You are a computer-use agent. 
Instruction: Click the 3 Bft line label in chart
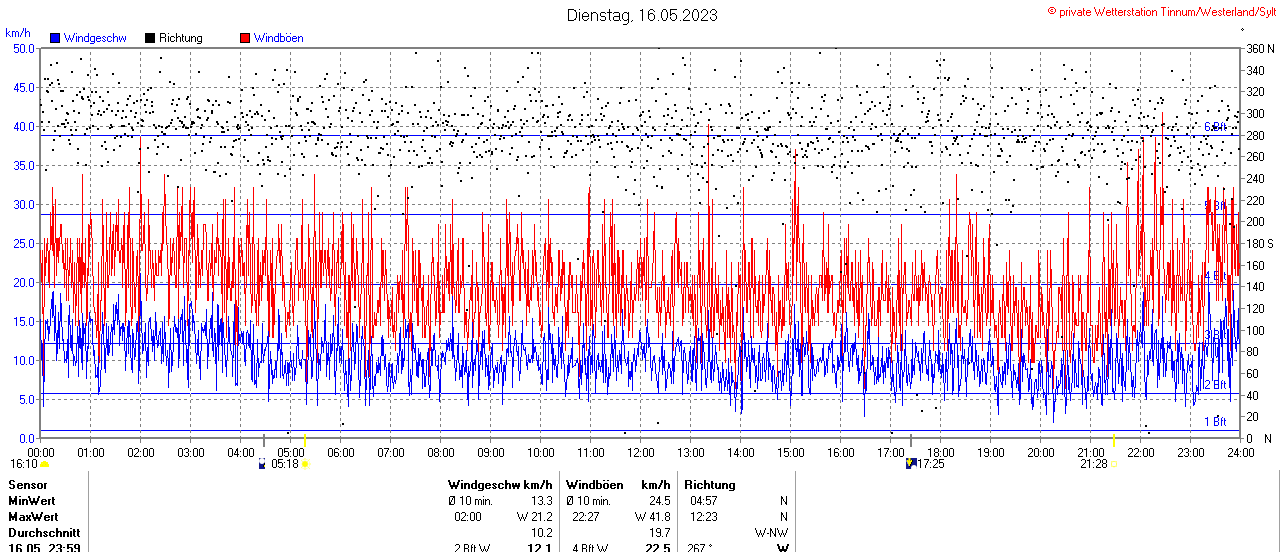point(1215,335)
